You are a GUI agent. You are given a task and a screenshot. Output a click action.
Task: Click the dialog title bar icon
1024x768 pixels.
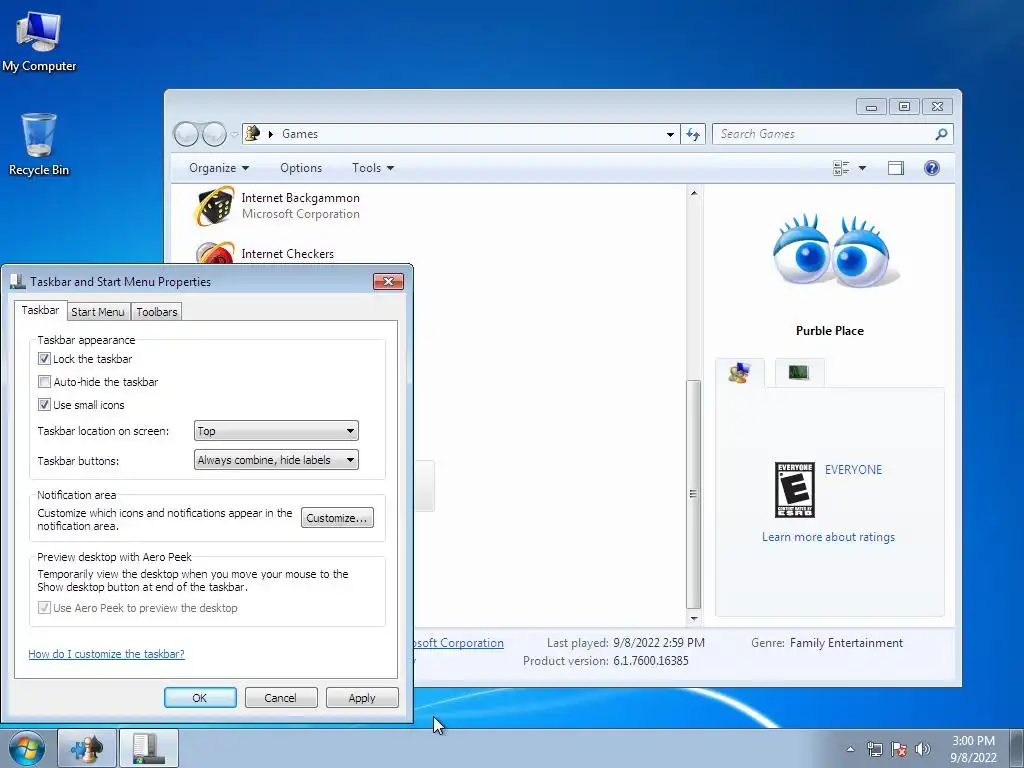tap(18, 281)
